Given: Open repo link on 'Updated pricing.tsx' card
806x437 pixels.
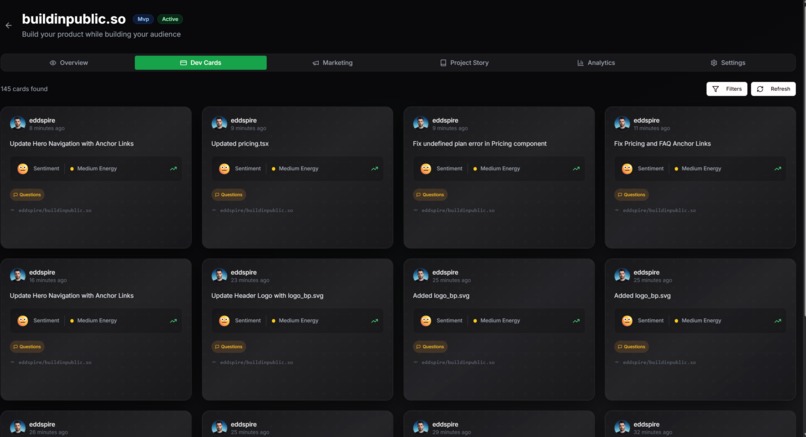Looking at the screenshot, I should click(257, 210).
